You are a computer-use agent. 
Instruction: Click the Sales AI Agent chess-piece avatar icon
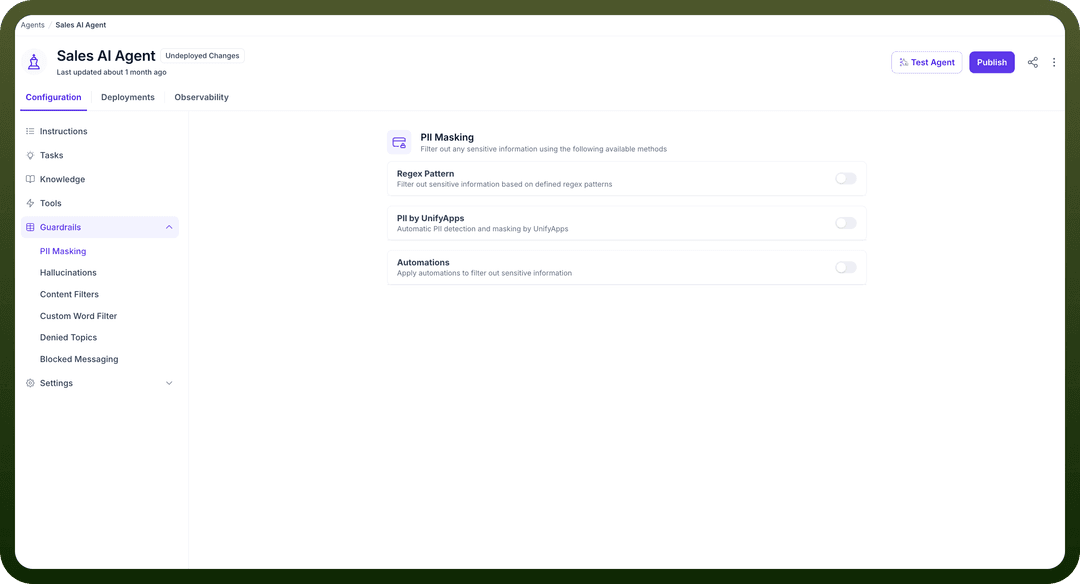pos(34,62)
